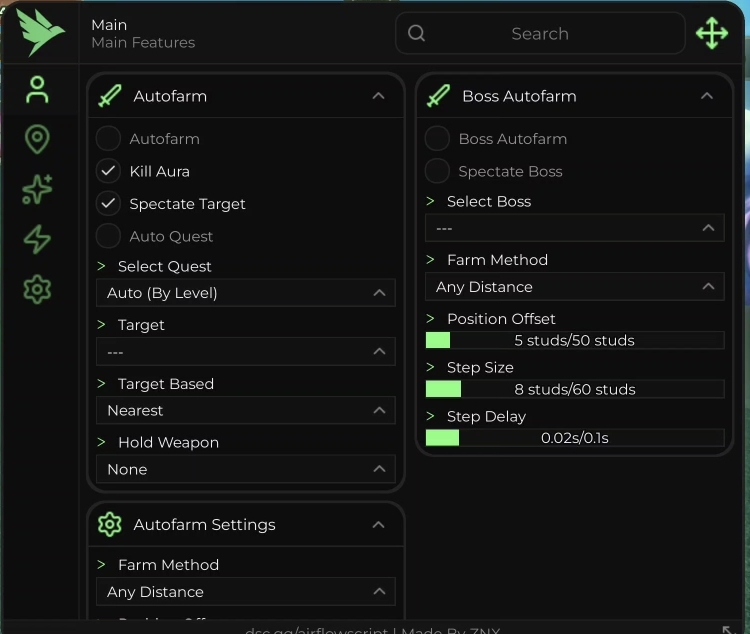Viewport: 750px width, 634px height.
Task: Adjust the Step Size slider
Action: pos(574,389)
